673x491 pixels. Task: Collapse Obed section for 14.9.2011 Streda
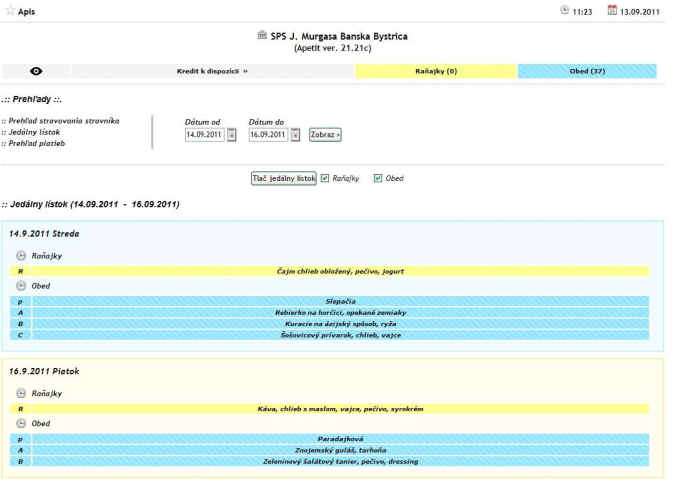21,286
